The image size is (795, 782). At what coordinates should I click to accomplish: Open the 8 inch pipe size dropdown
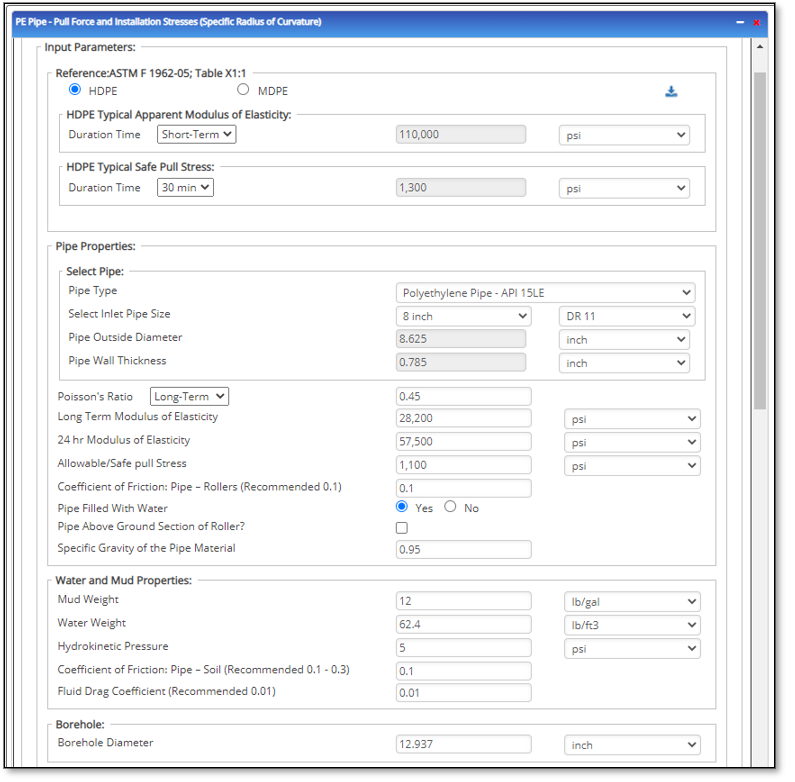click(x=463, y=316)
